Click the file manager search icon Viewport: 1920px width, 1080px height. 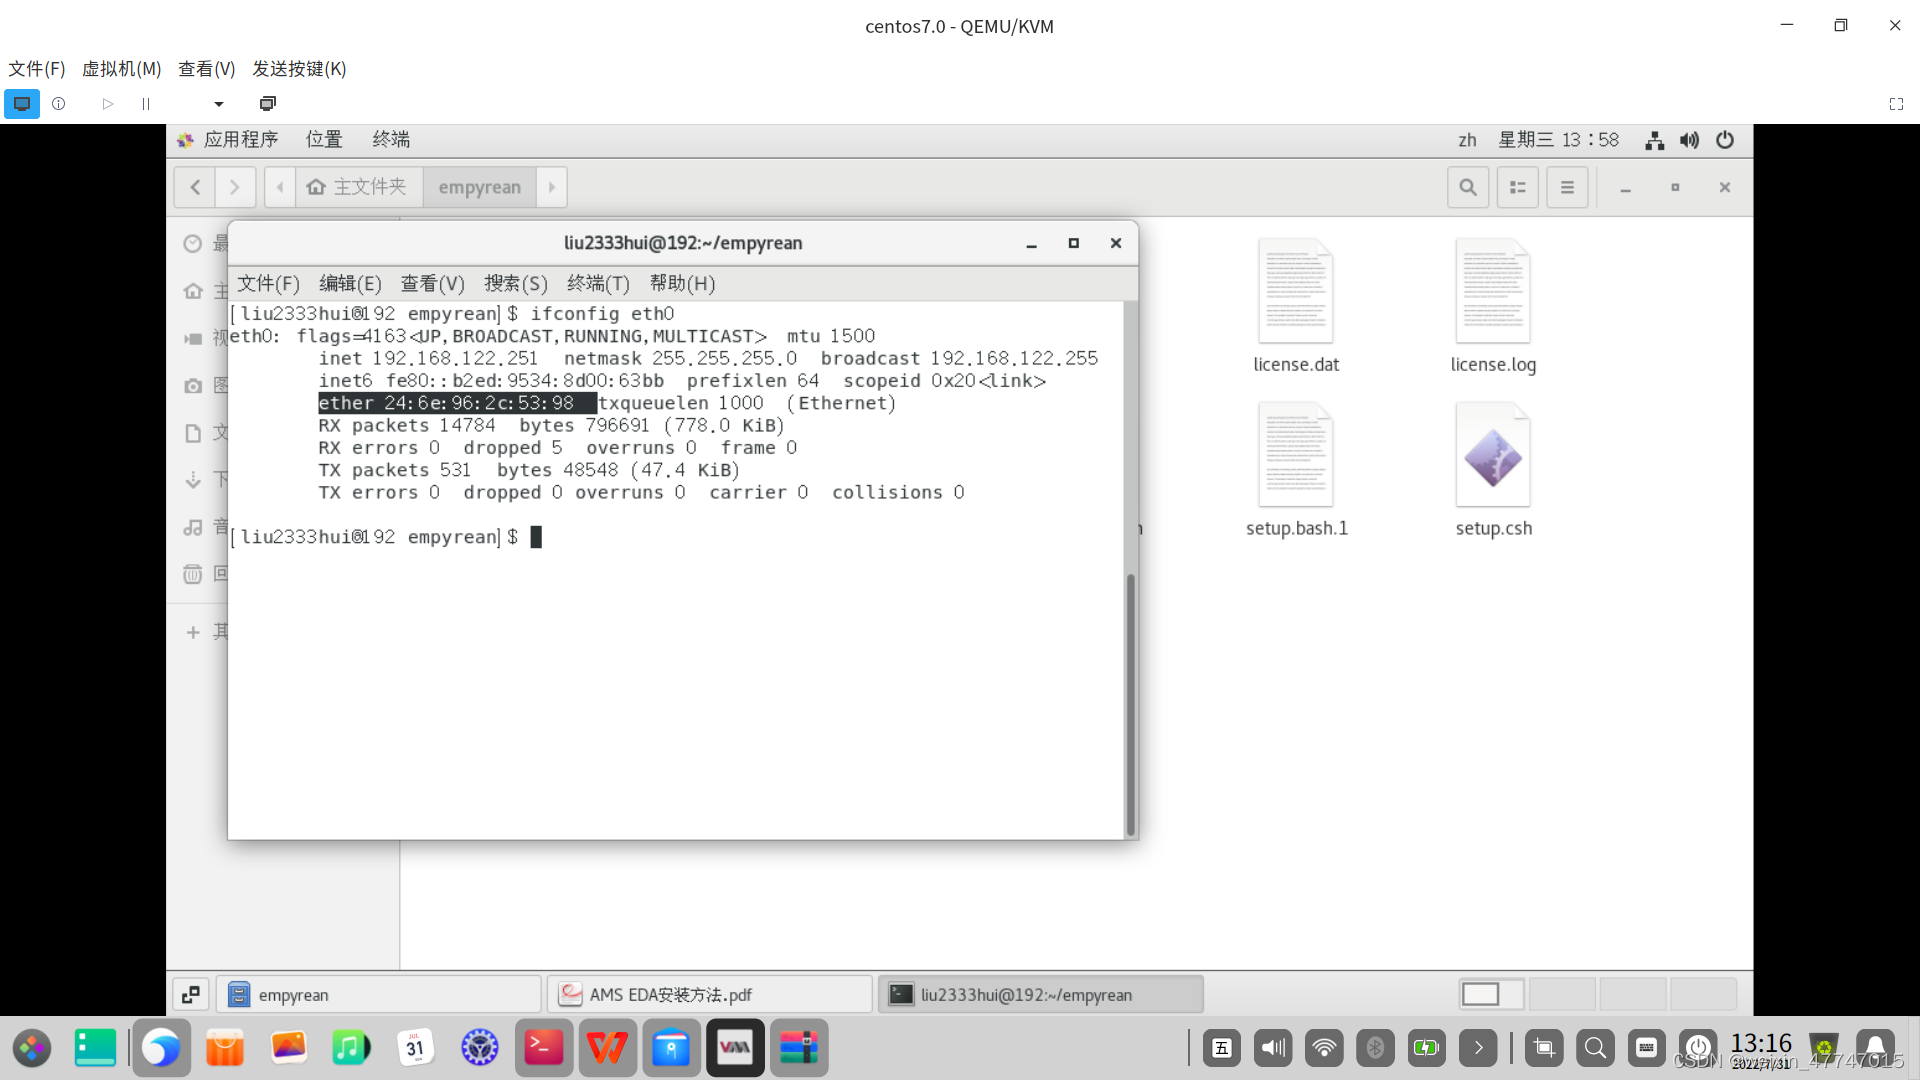pyautogui.click(x=1467, y=187)
